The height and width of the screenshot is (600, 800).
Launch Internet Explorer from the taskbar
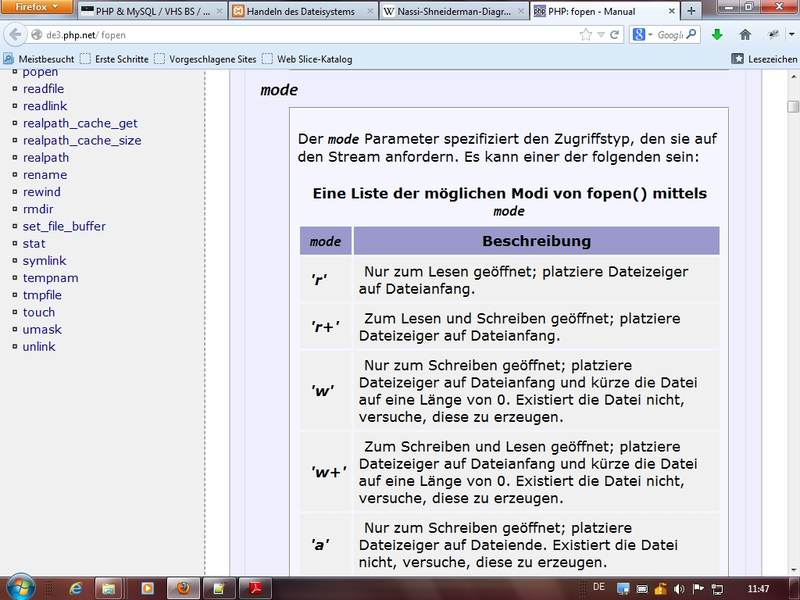point(75,587)
